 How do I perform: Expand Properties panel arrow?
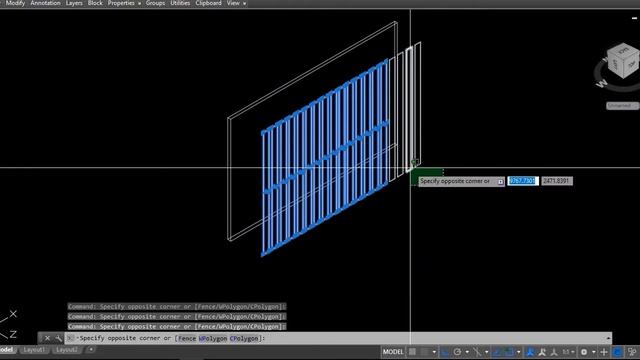(x=140, y=4)
